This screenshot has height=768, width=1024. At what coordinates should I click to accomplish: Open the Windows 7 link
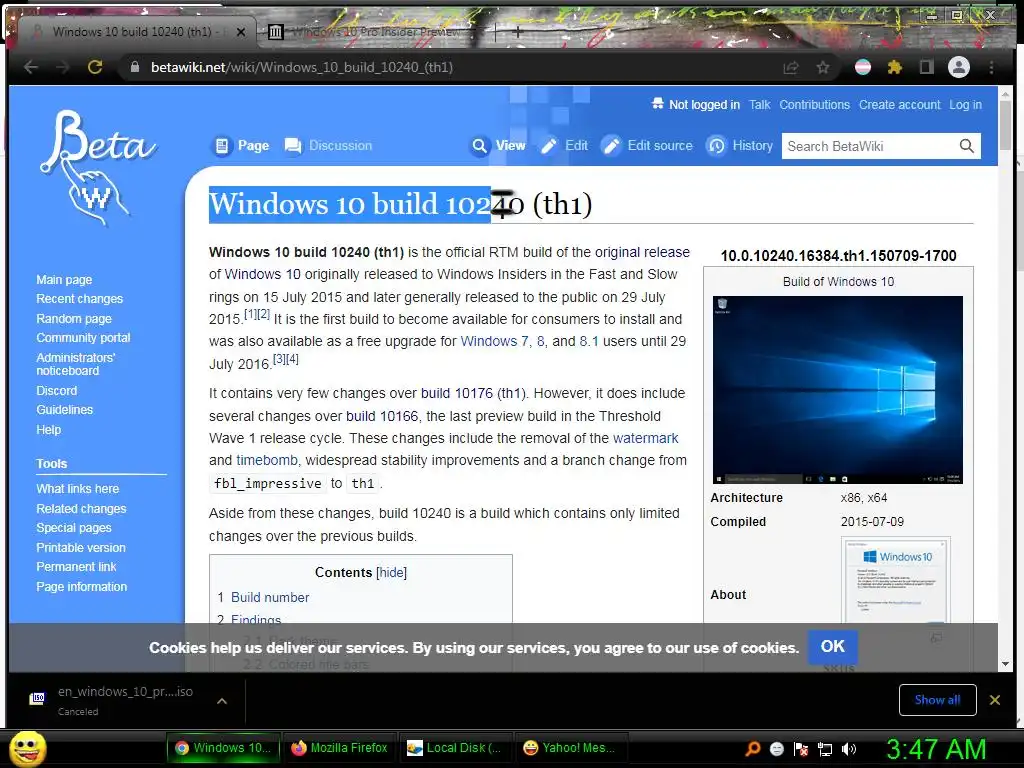pyautogui.click(x=494, y=341)
